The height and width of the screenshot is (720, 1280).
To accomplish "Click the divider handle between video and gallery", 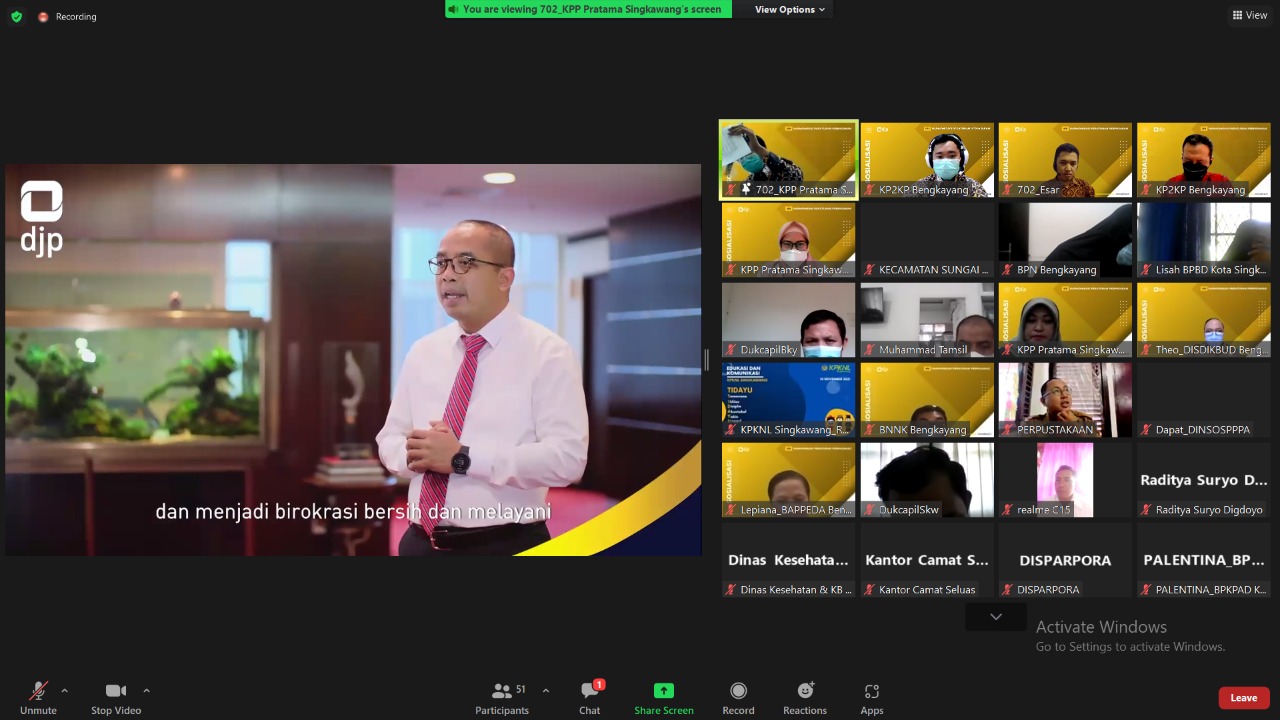I will (x=707, y=360).
